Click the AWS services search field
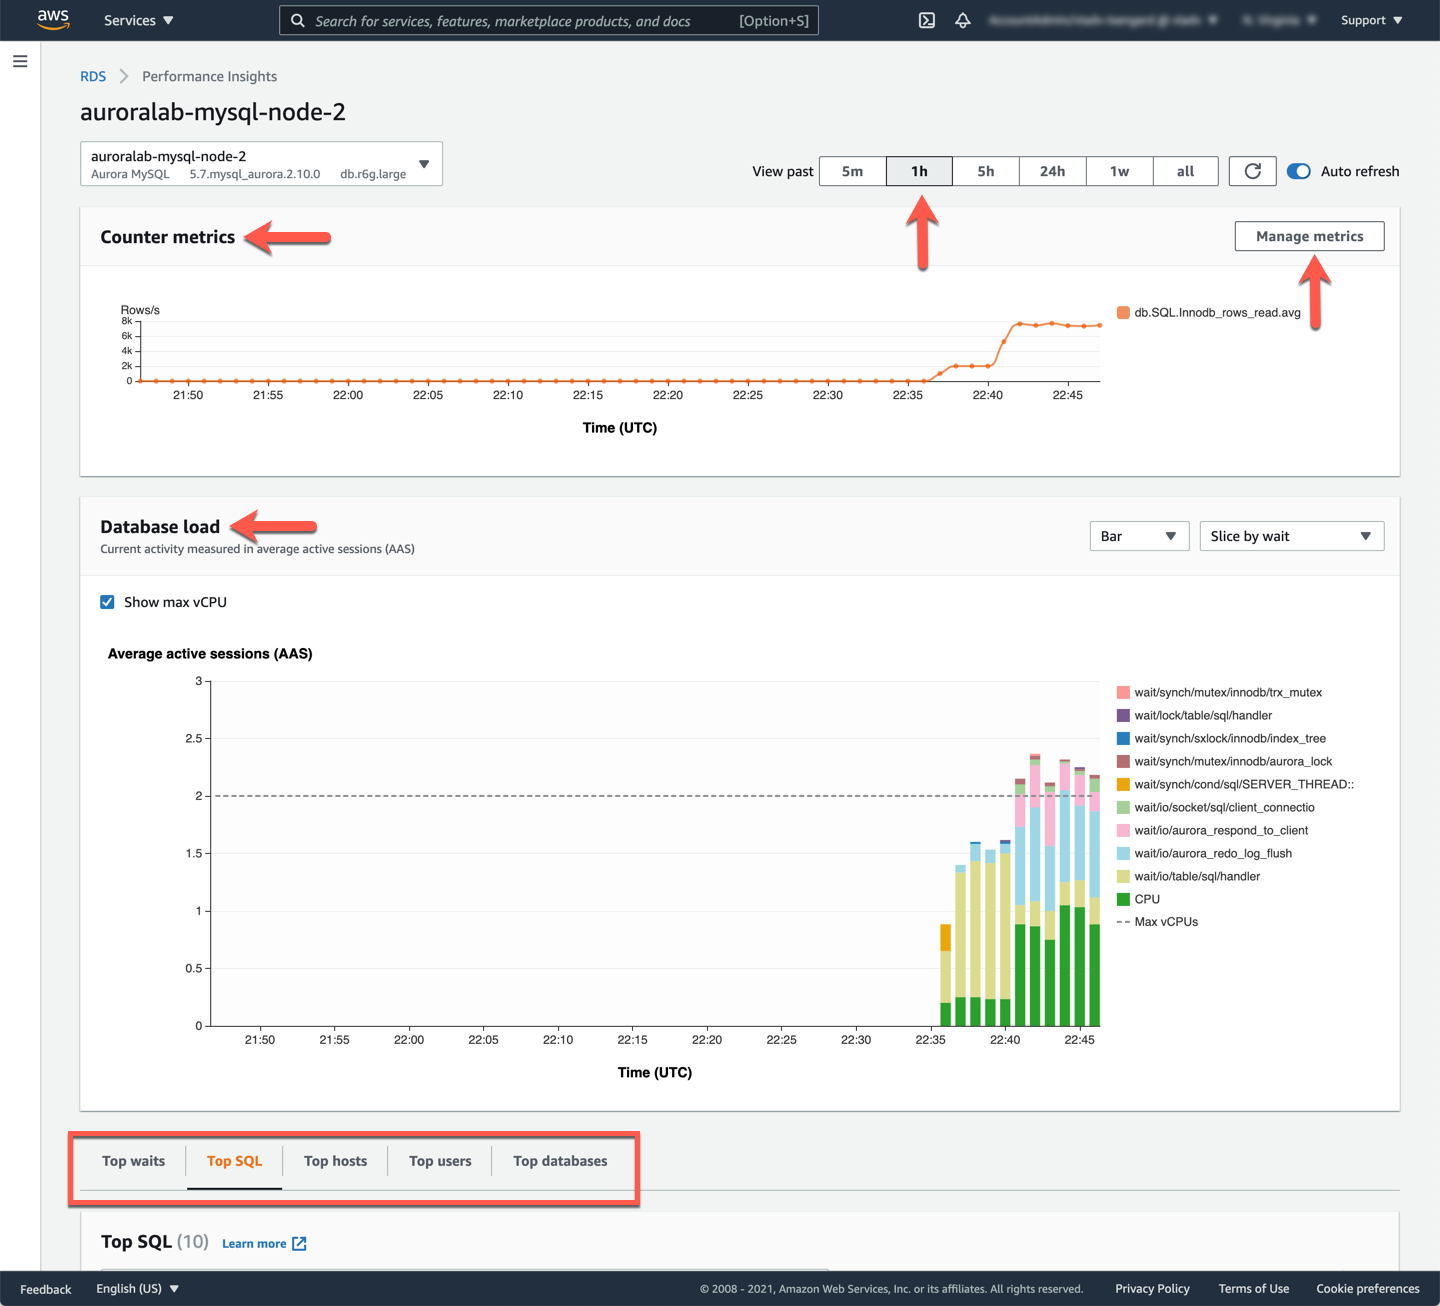 coord(520,20)
